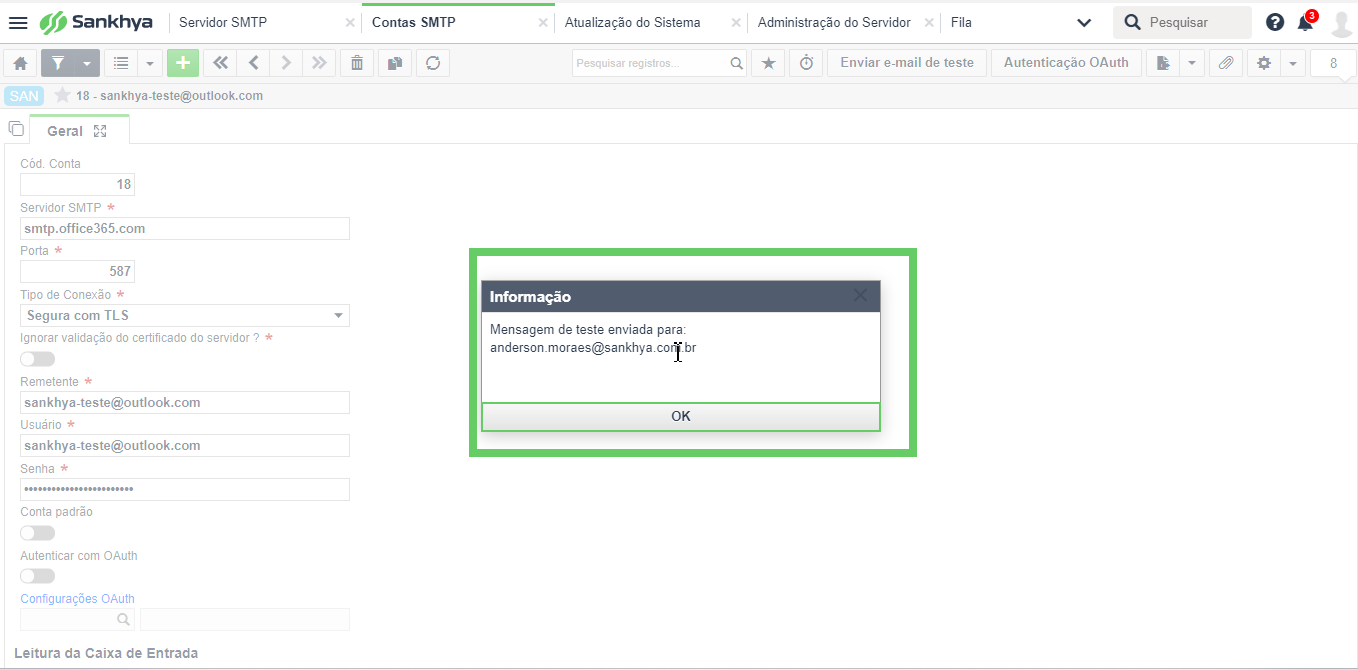Go to the previous record
The width and height of the screenshot is (1358, 670).
pos(253,63)
